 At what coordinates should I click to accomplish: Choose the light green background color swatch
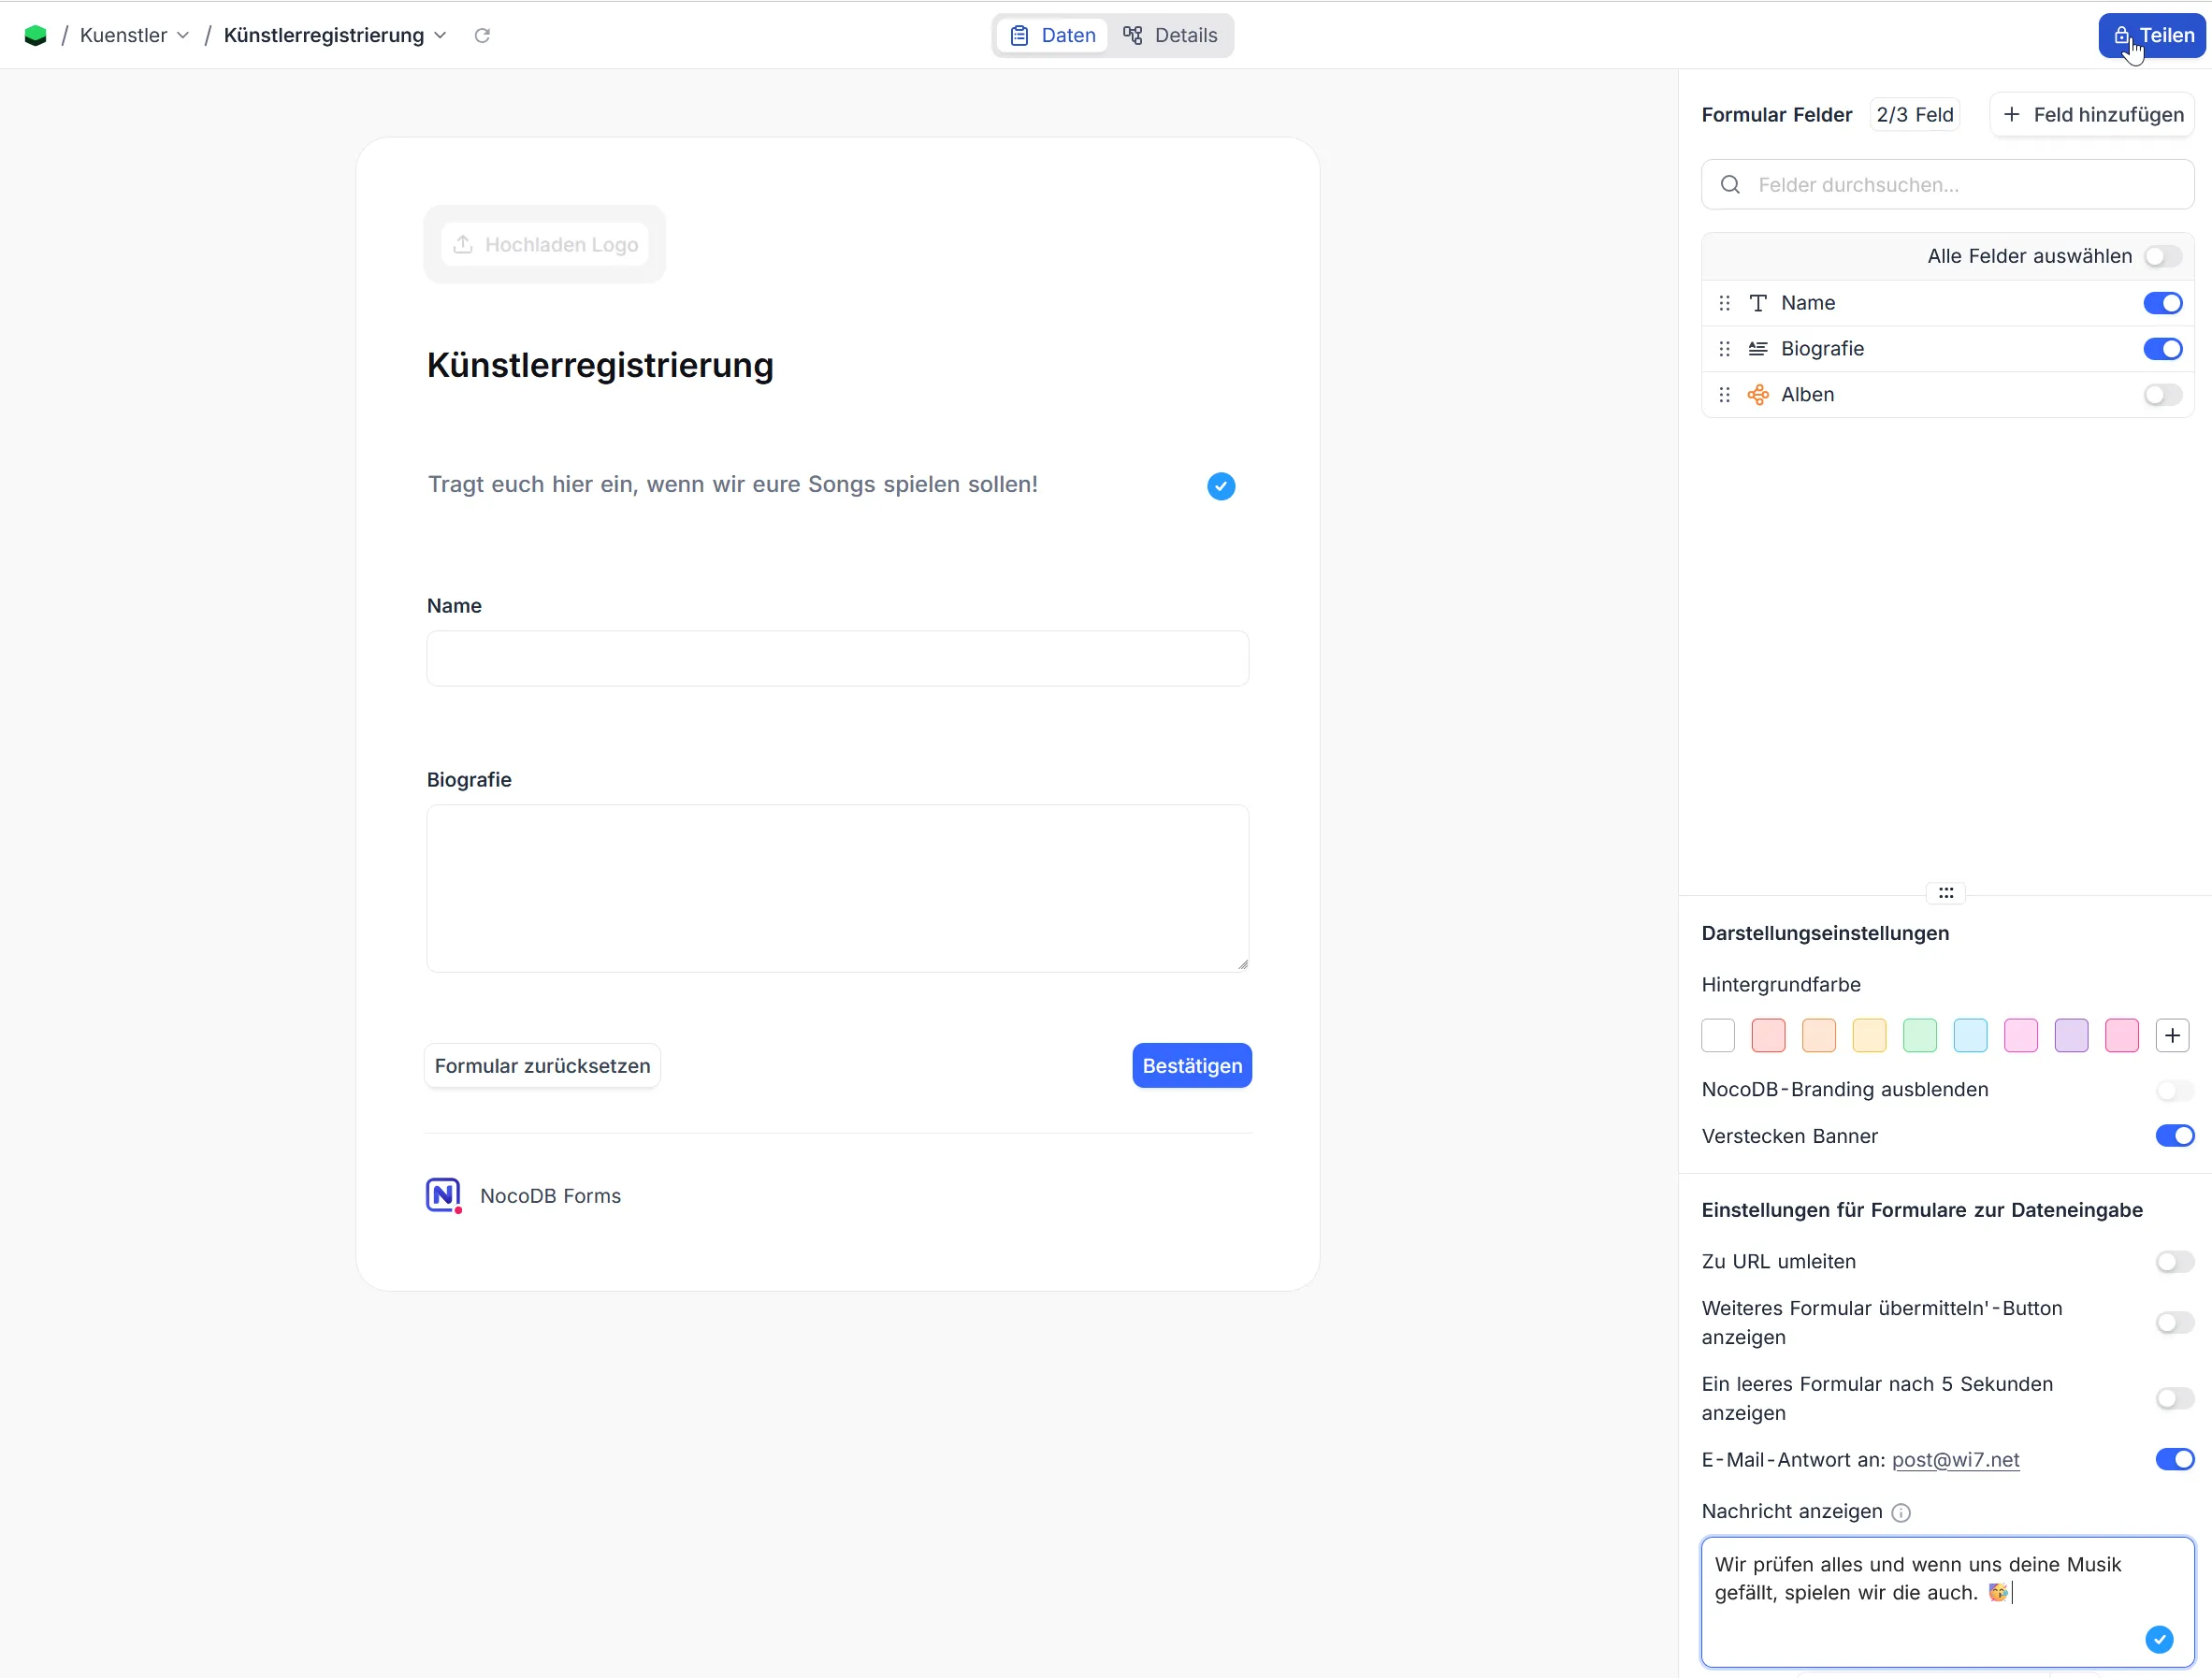click(1919, 1036)
